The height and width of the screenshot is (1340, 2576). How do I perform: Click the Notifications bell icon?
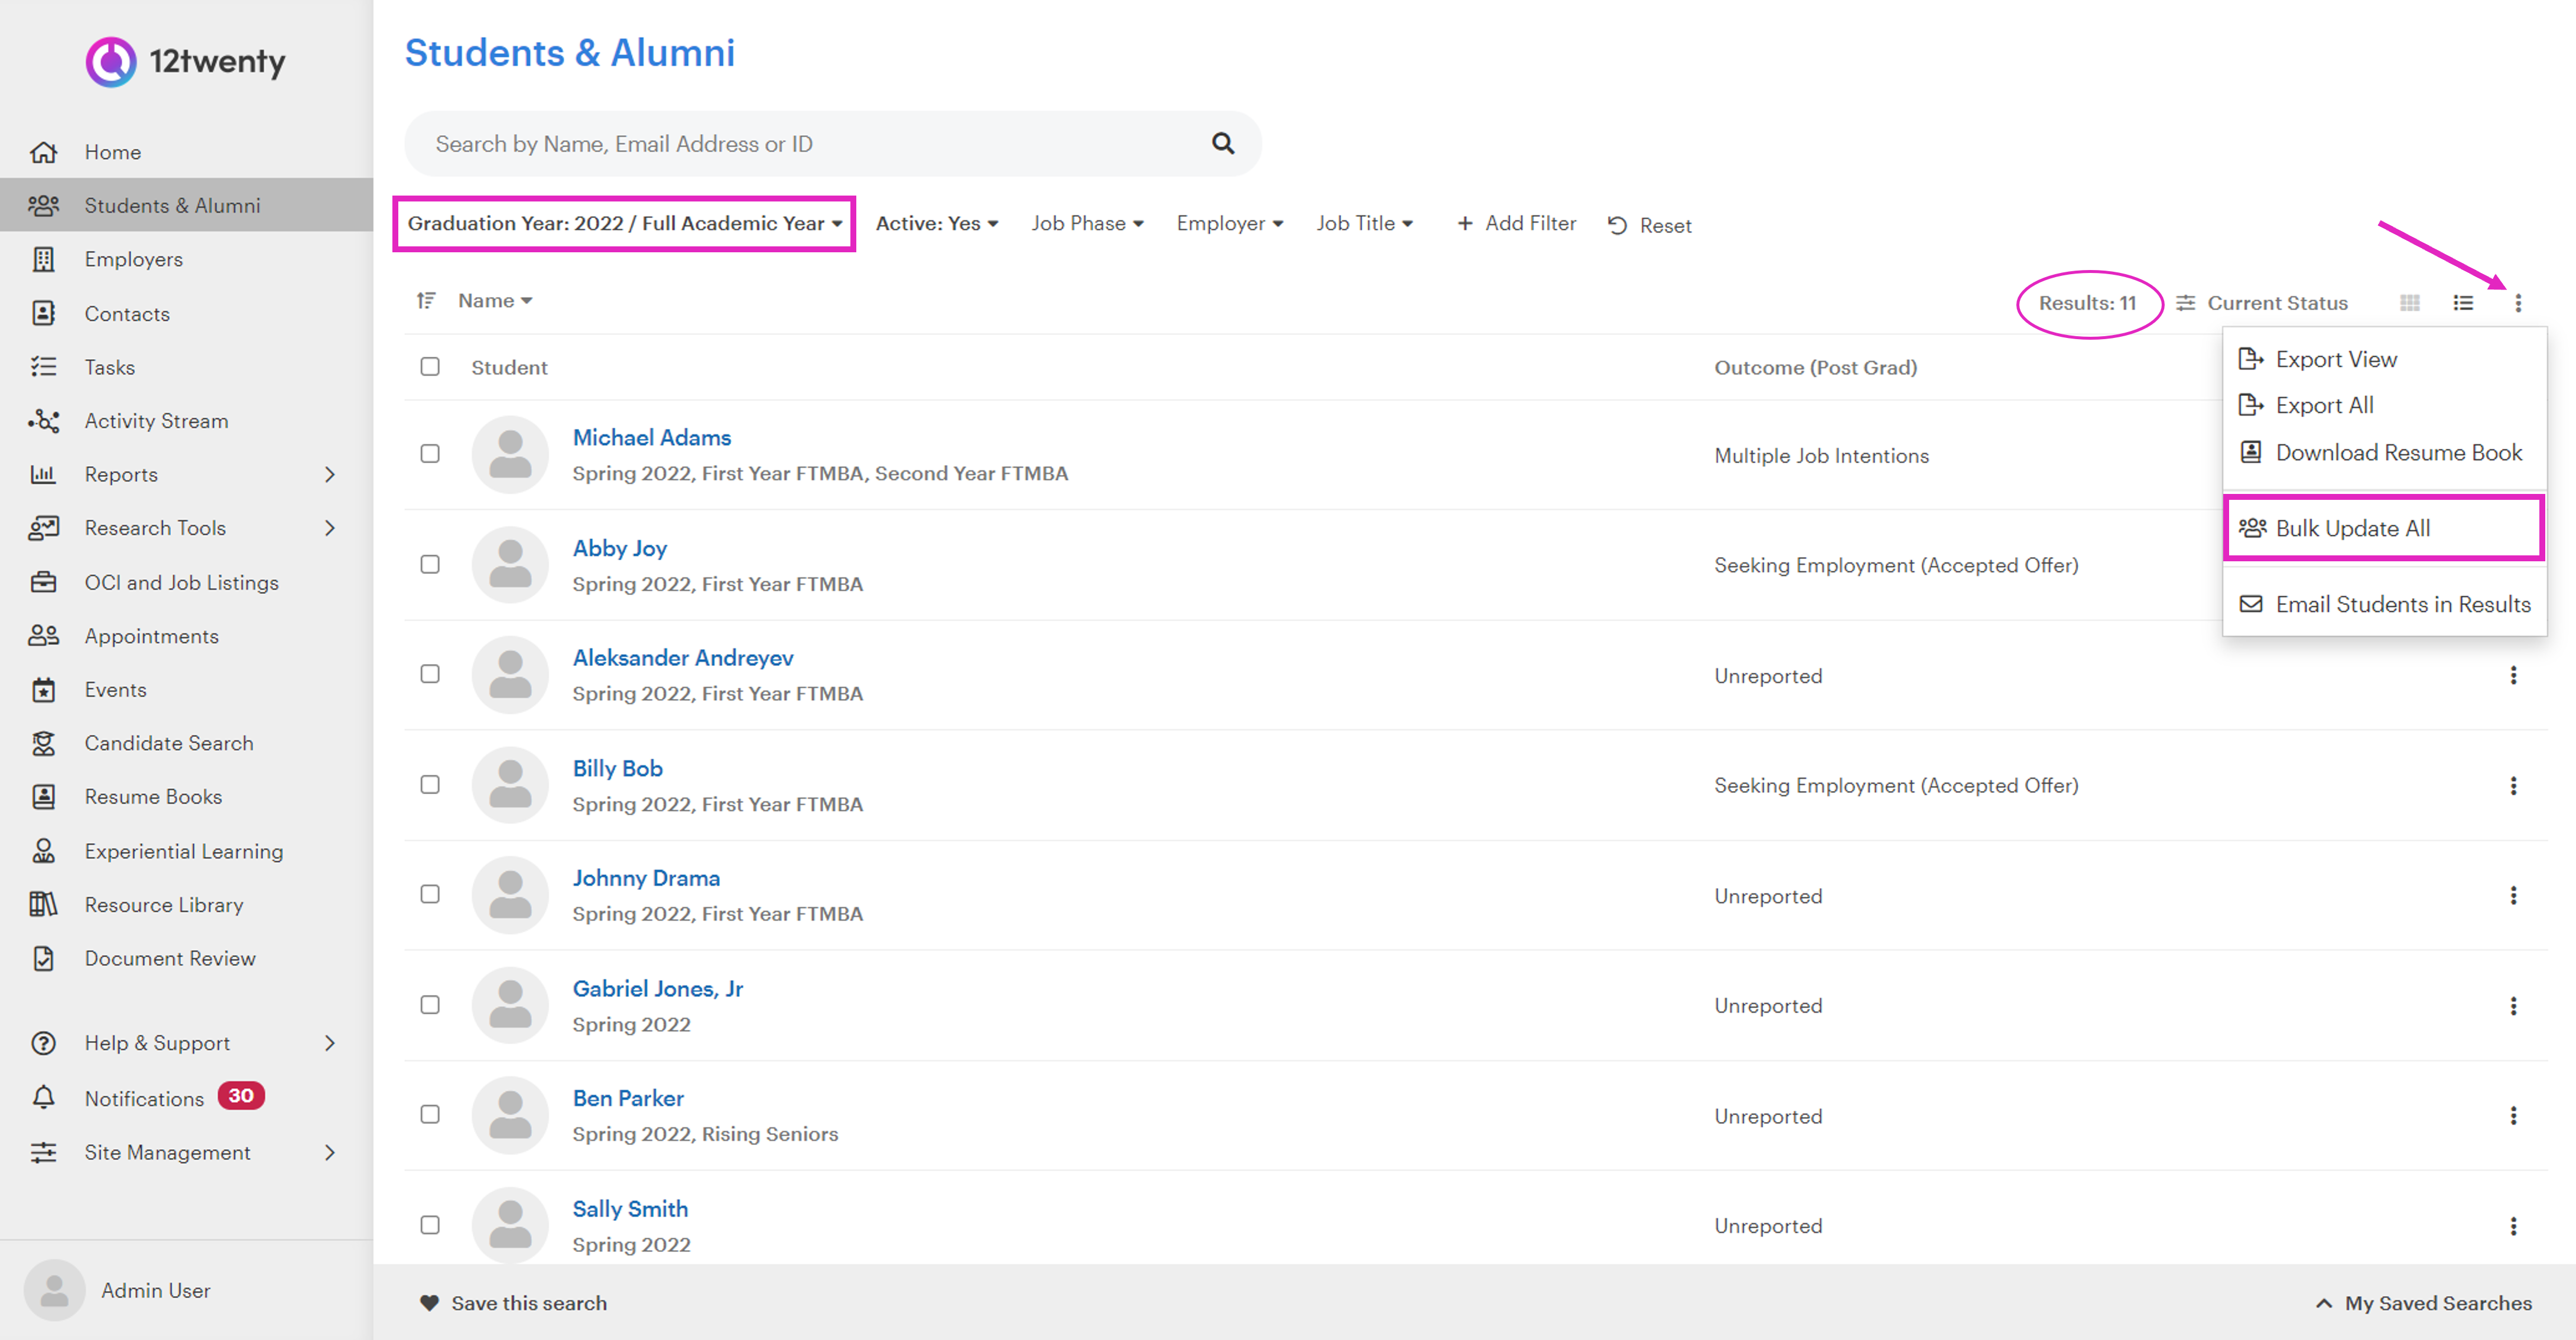[x=43, y=1098]
